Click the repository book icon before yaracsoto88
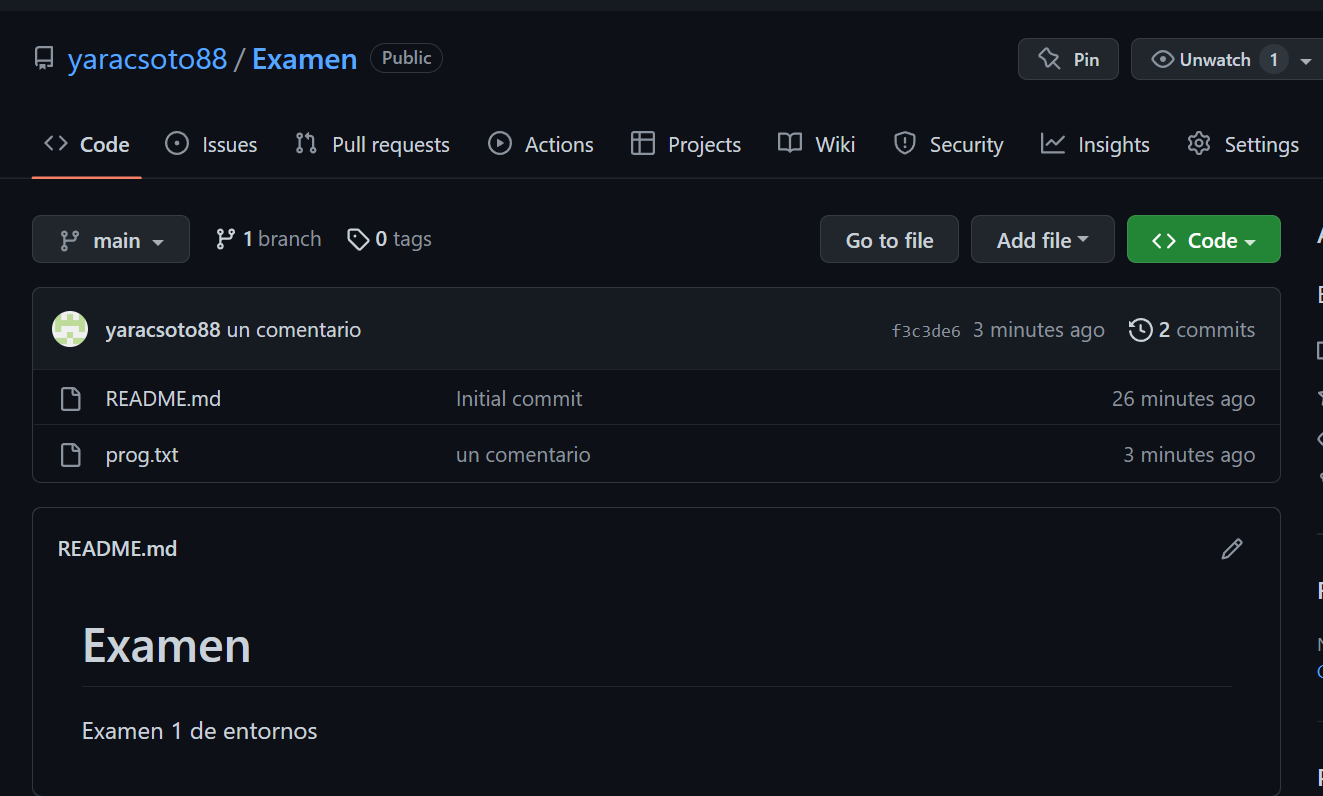Viewport: 1323px width, 796px height. pos(43,58)
